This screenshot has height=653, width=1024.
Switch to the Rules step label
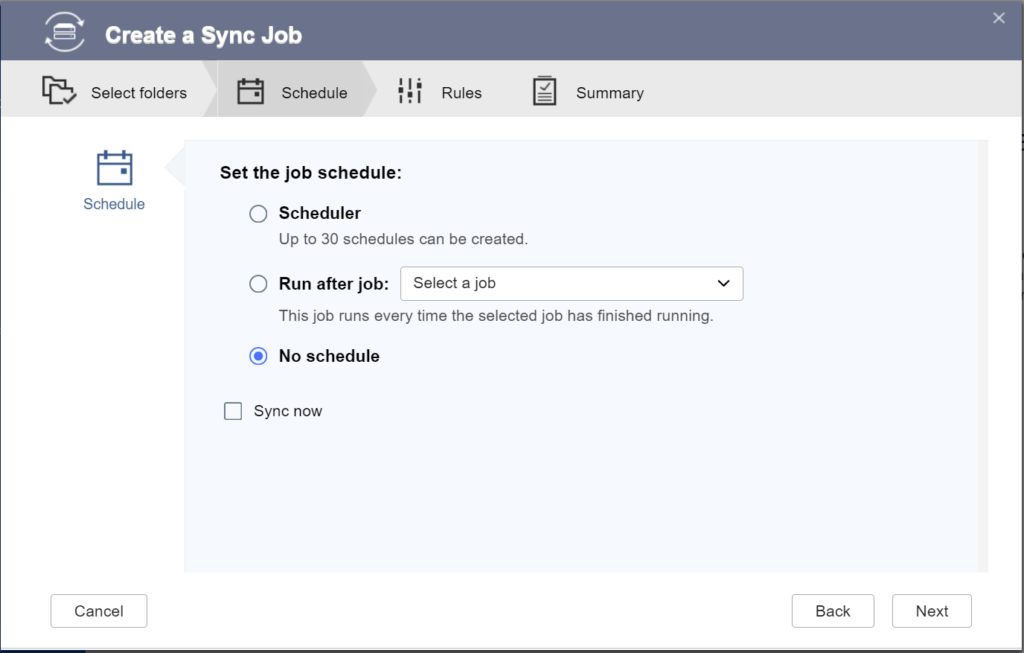click(461, 93)
